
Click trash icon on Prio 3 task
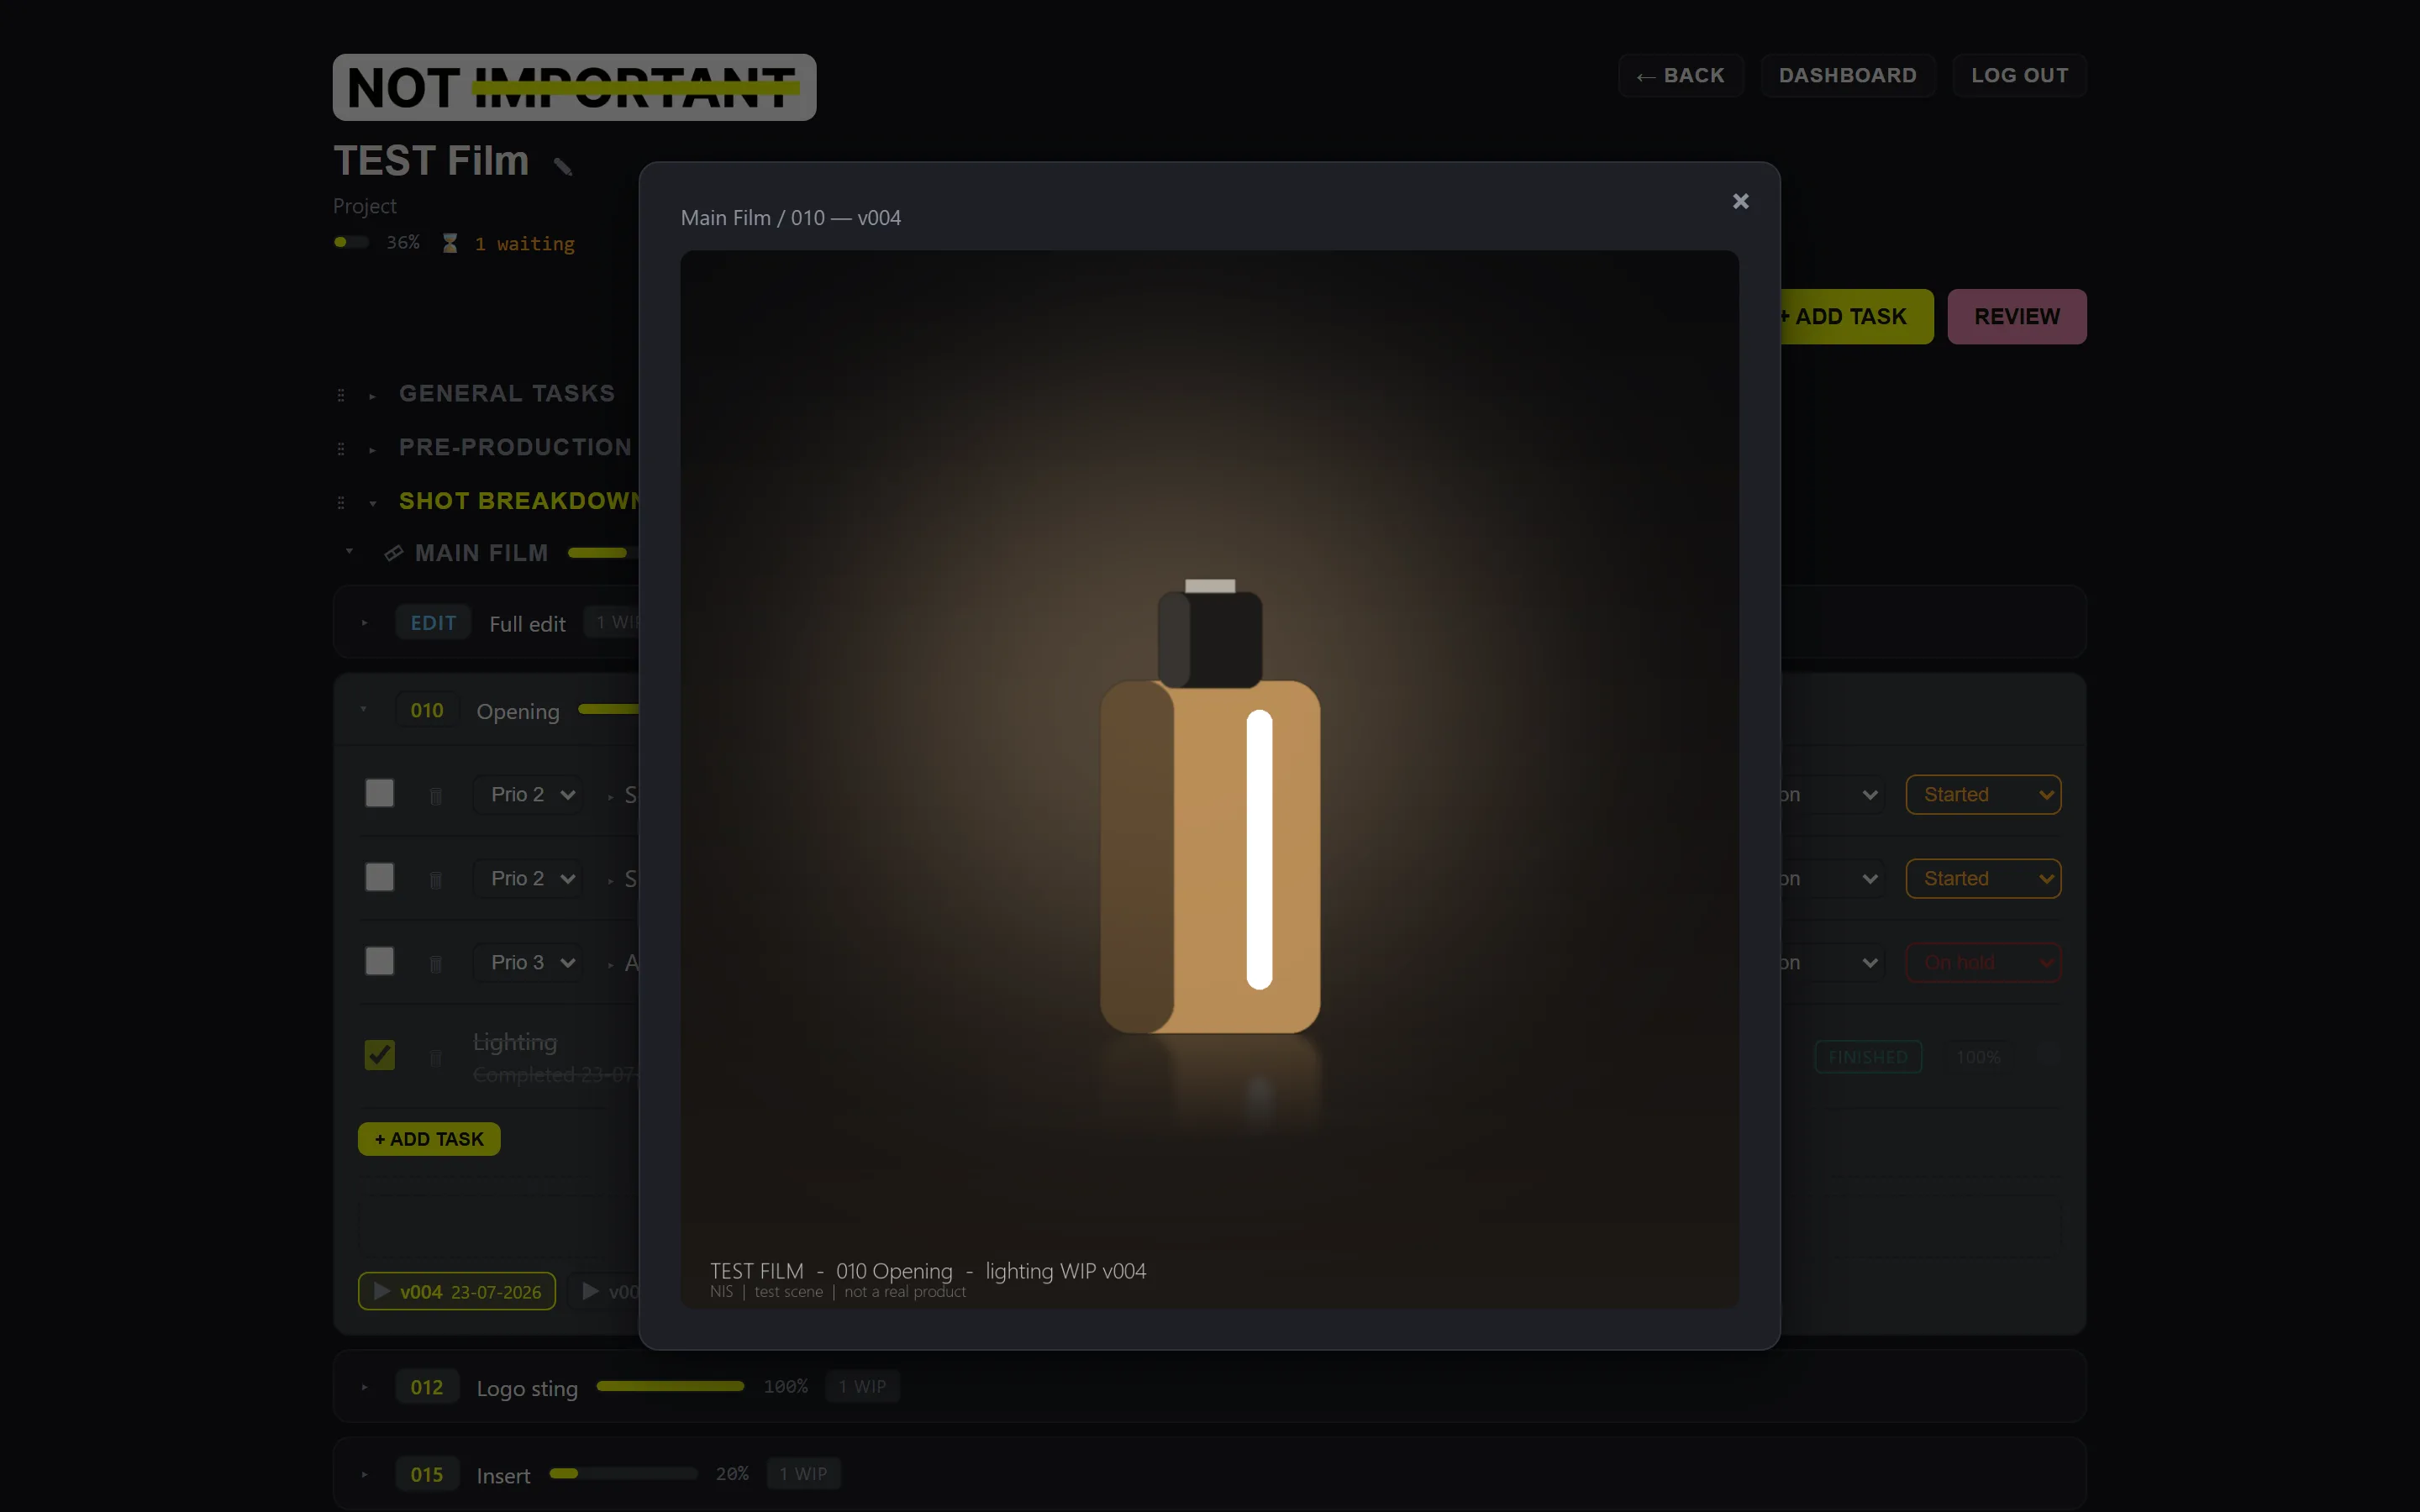[436, 964]
